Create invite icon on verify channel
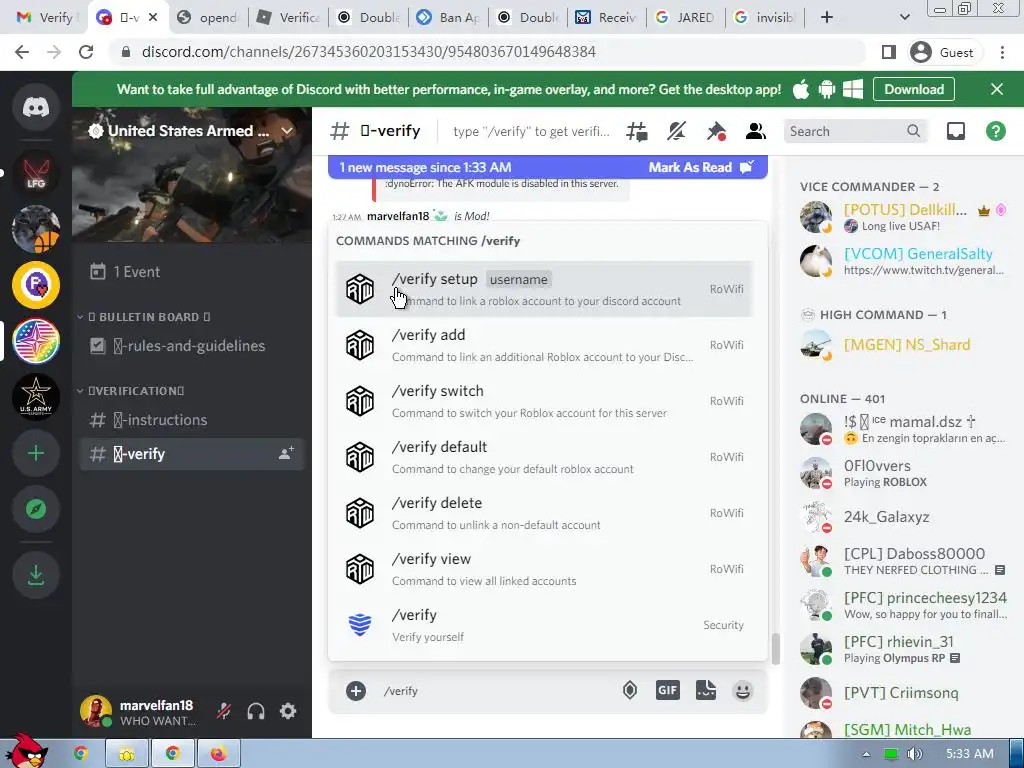The width and height of the screenshot is (1024, 768). pyautogui.click(x=286, y=453)
